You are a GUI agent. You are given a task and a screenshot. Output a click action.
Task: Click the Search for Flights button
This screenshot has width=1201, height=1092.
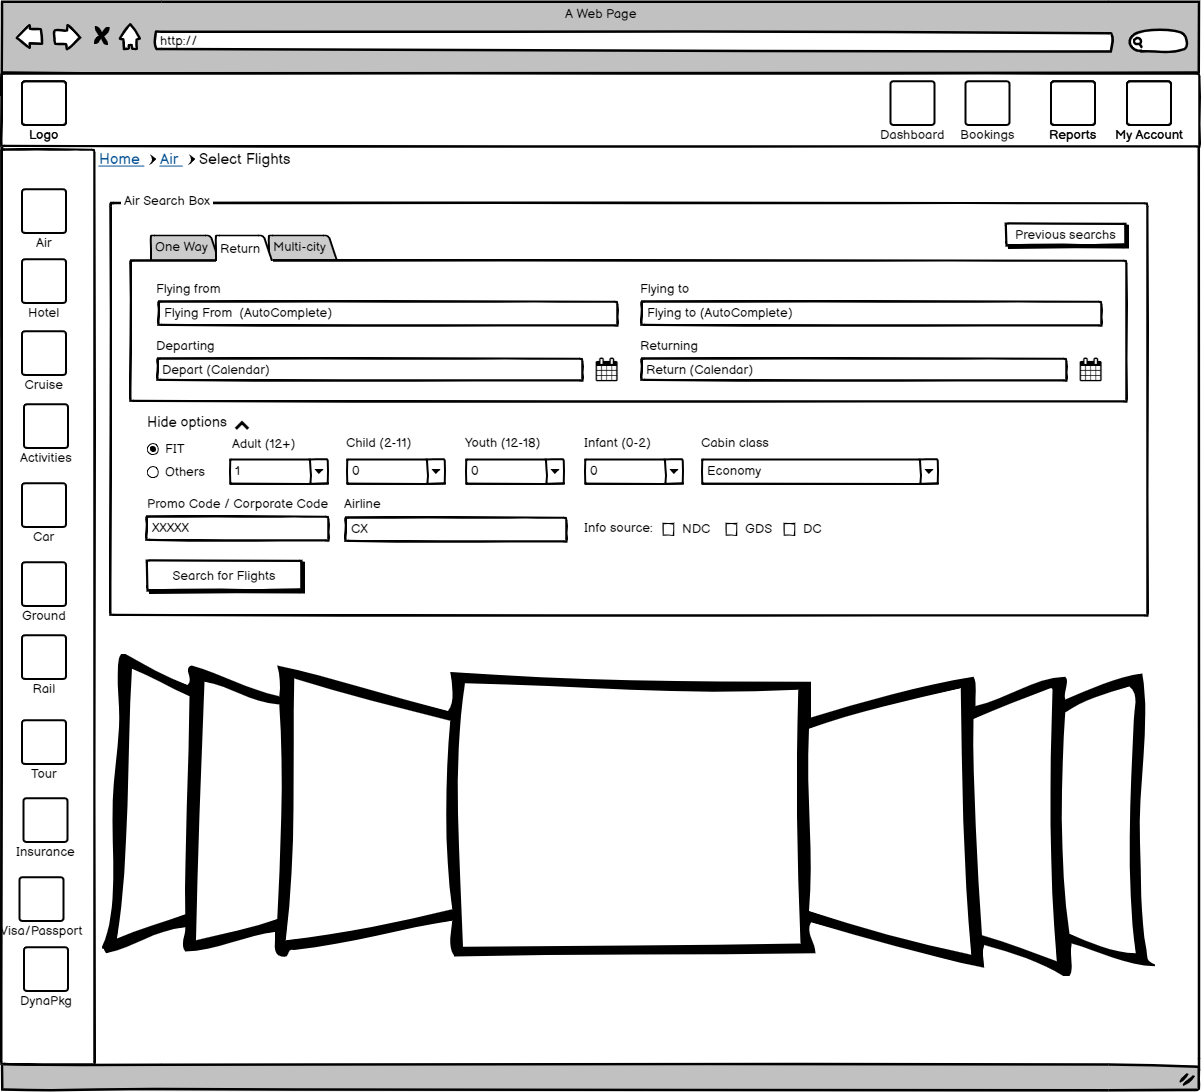tap(224, 576)
